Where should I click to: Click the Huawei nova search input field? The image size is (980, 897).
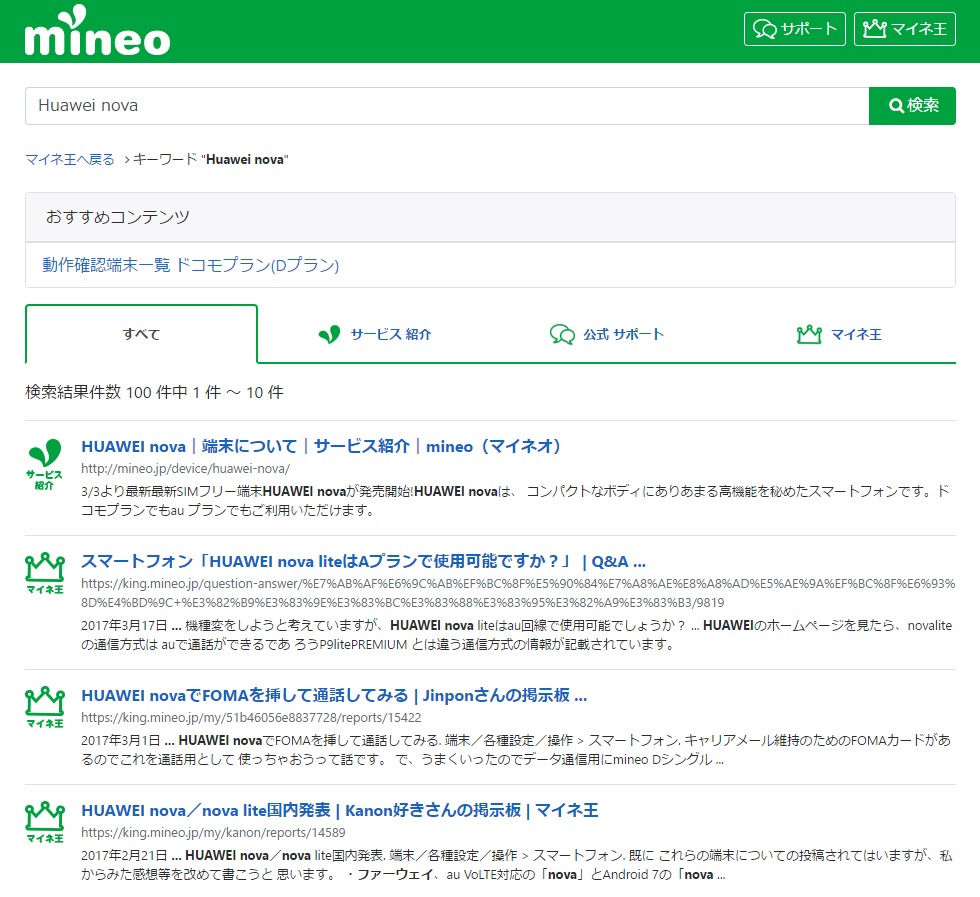pos(446,105)
